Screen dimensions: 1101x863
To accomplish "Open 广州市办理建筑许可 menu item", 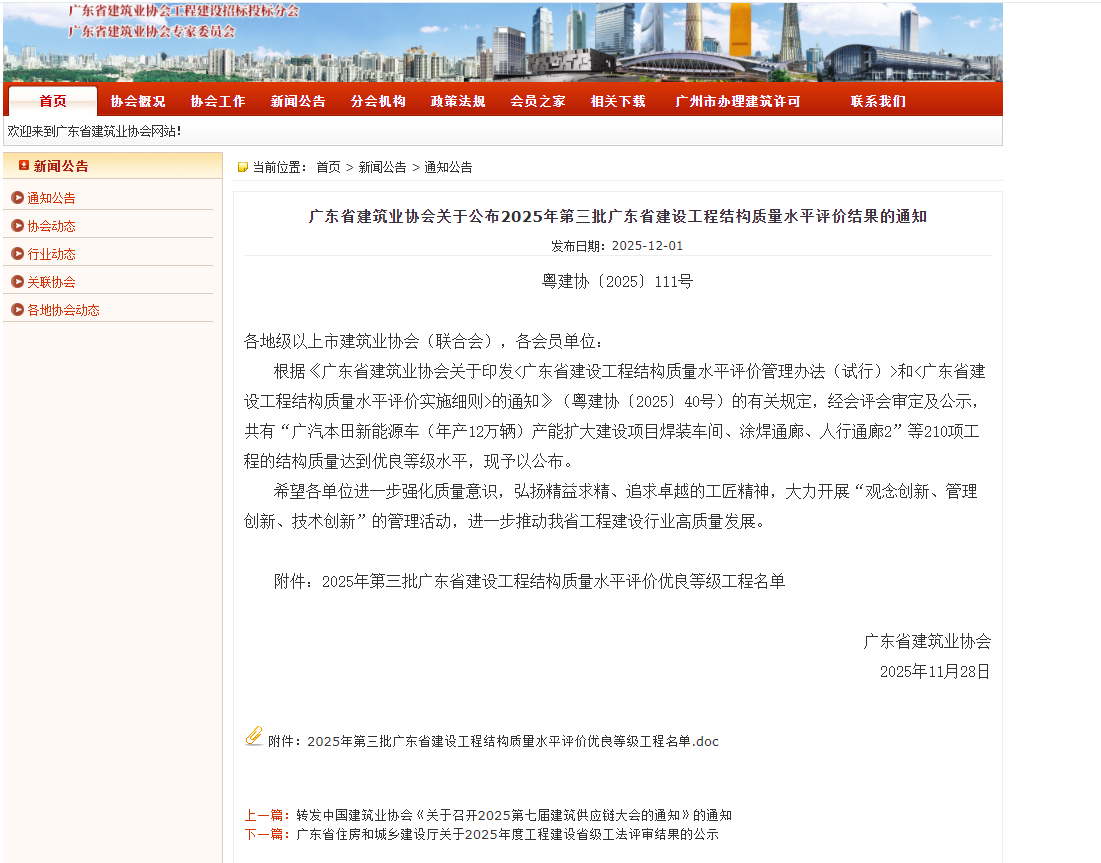I will [738, 101].
